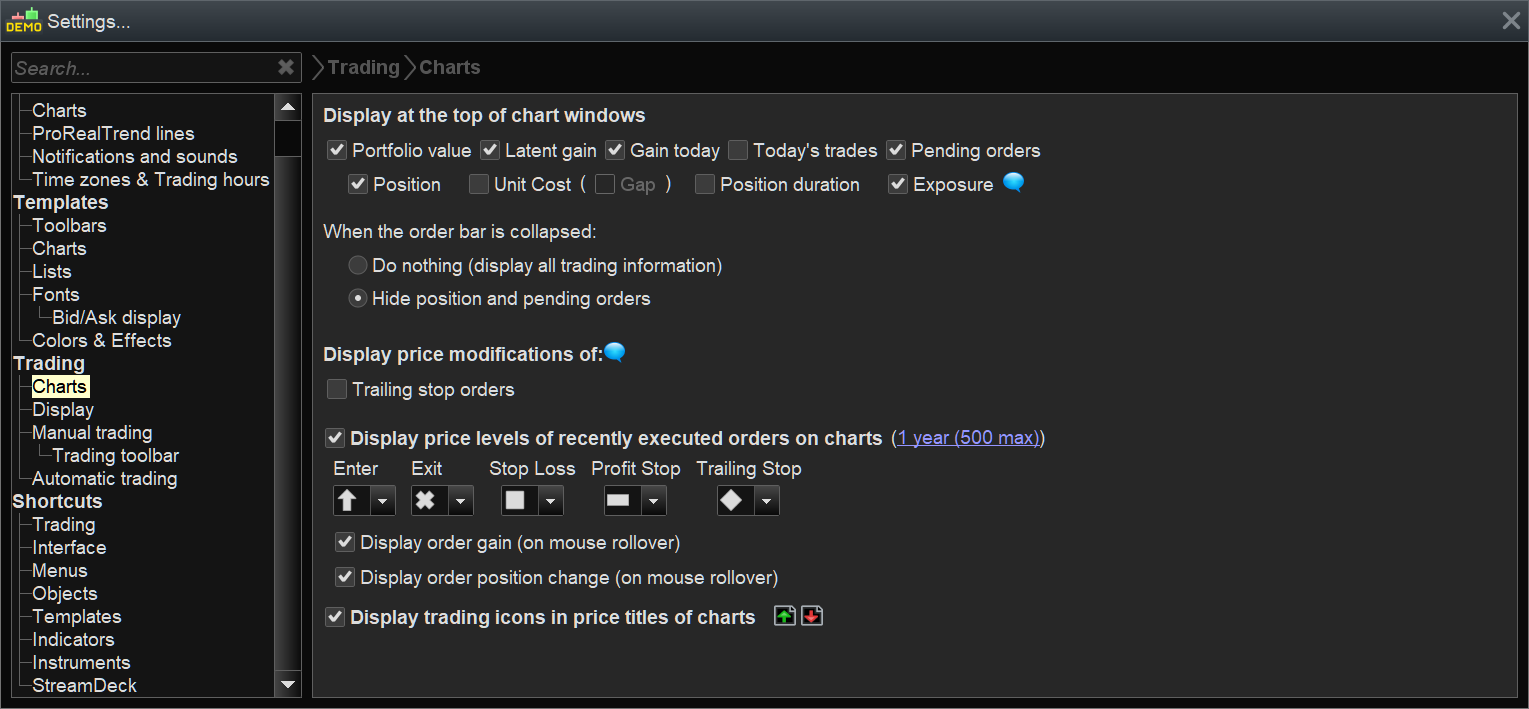
Task: Click the Exposure info speech bubble icon
Action: click(x=1013, y=183)
